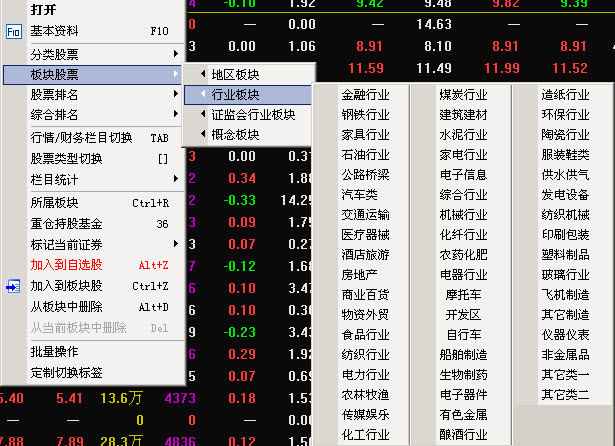The height and width of the screenshot is (446, 615).
Task: Open 医疗器械 sector
Action: [365, 235]
